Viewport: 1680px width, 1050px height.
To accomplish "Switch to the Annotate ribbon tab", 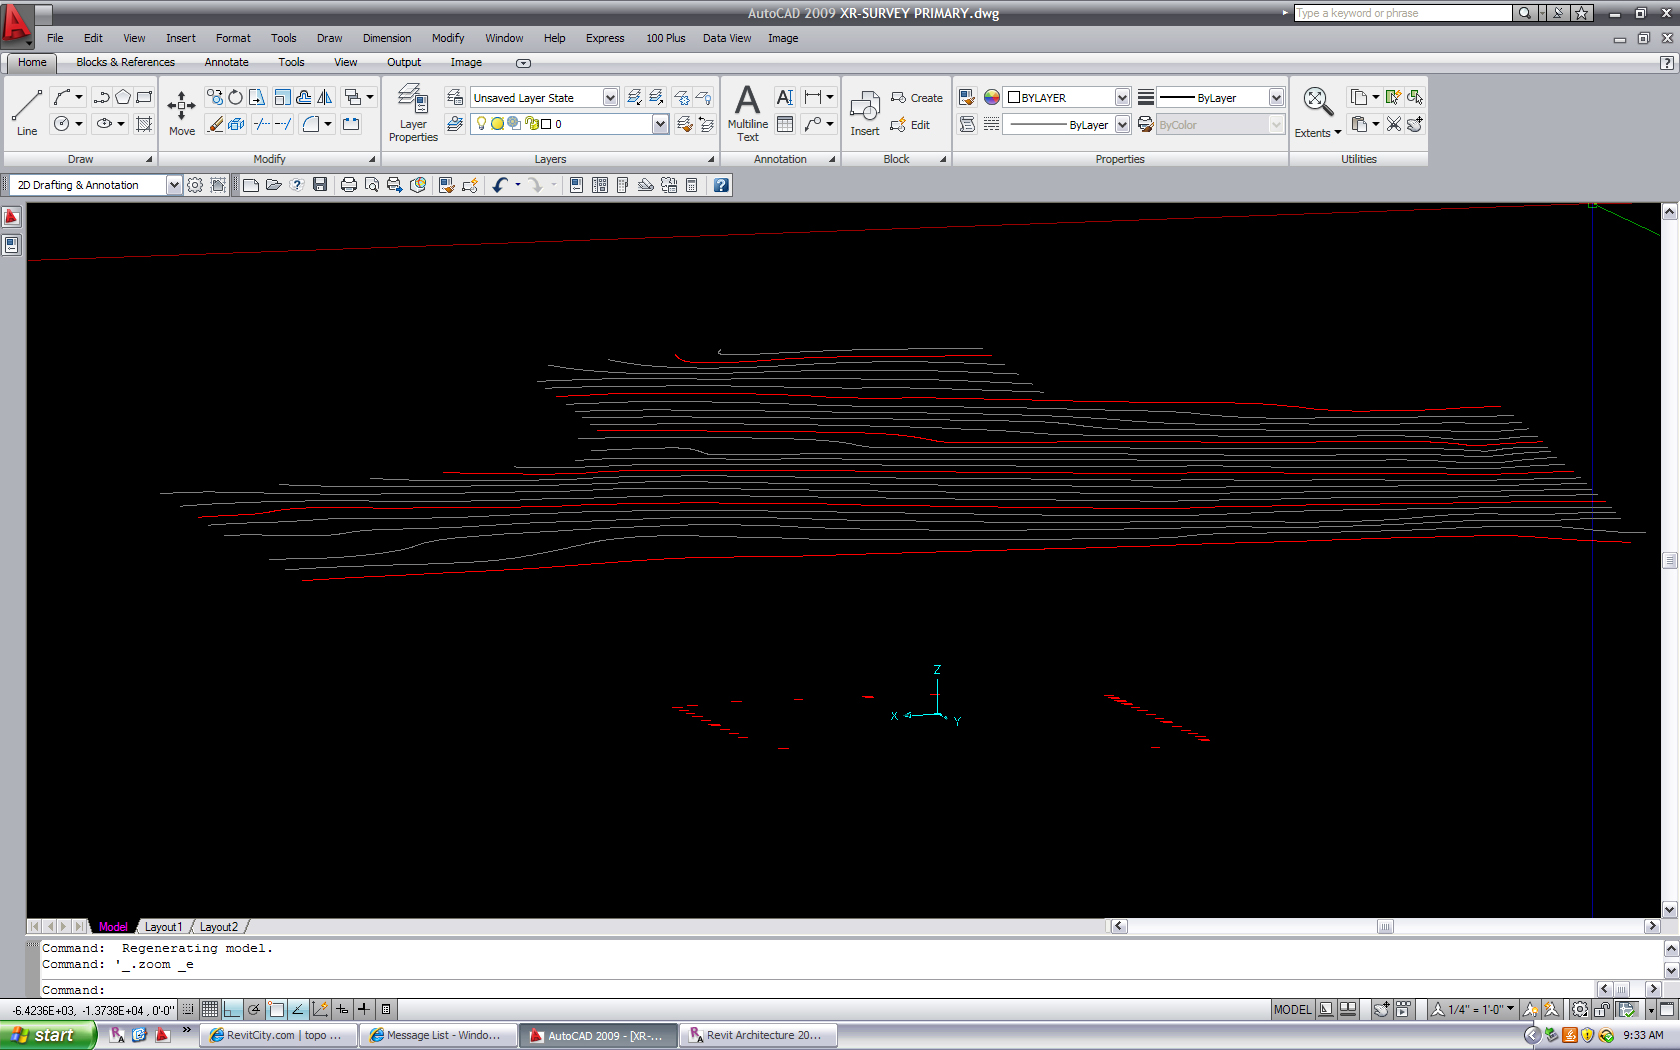I will click(x=226, y=62).
